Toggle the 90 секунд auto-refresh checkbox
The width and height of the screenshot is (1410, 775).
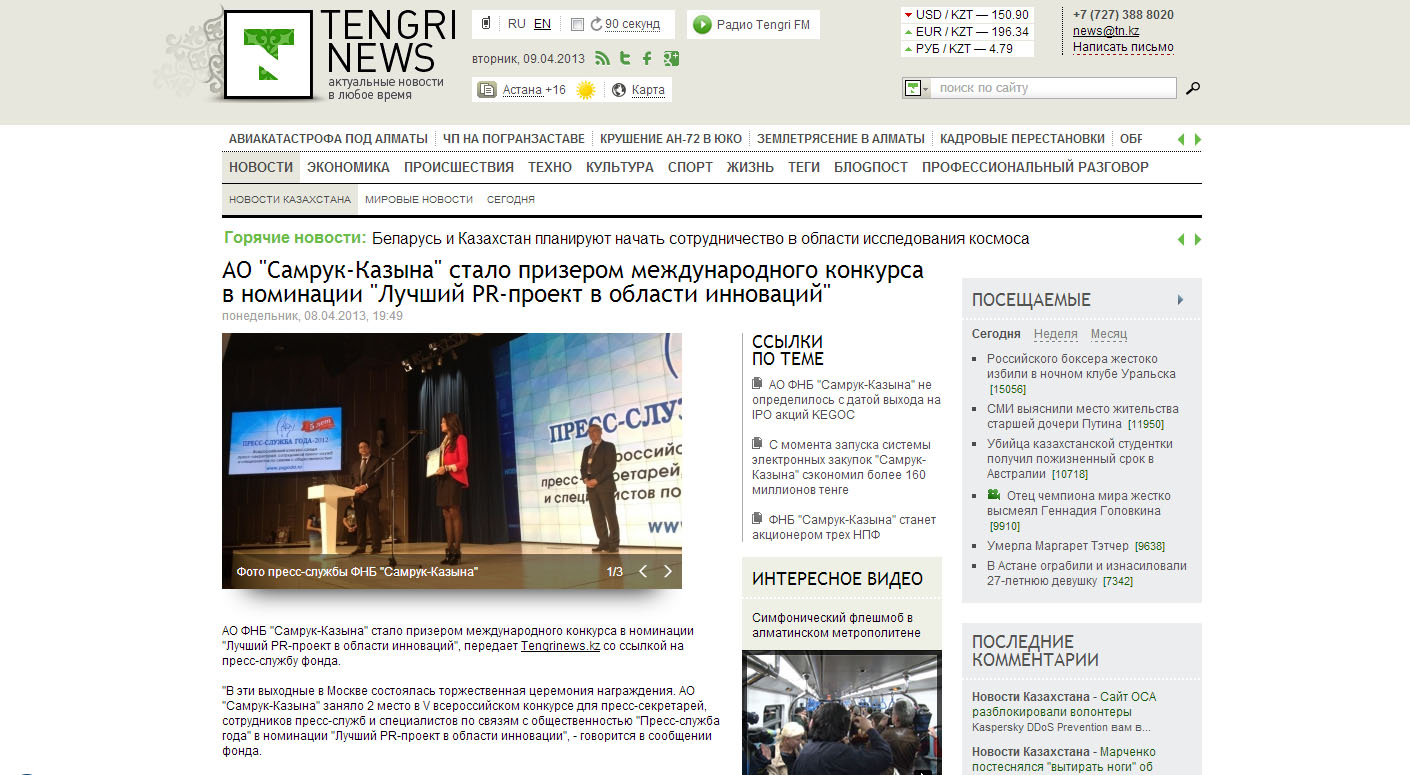(578, 24)
